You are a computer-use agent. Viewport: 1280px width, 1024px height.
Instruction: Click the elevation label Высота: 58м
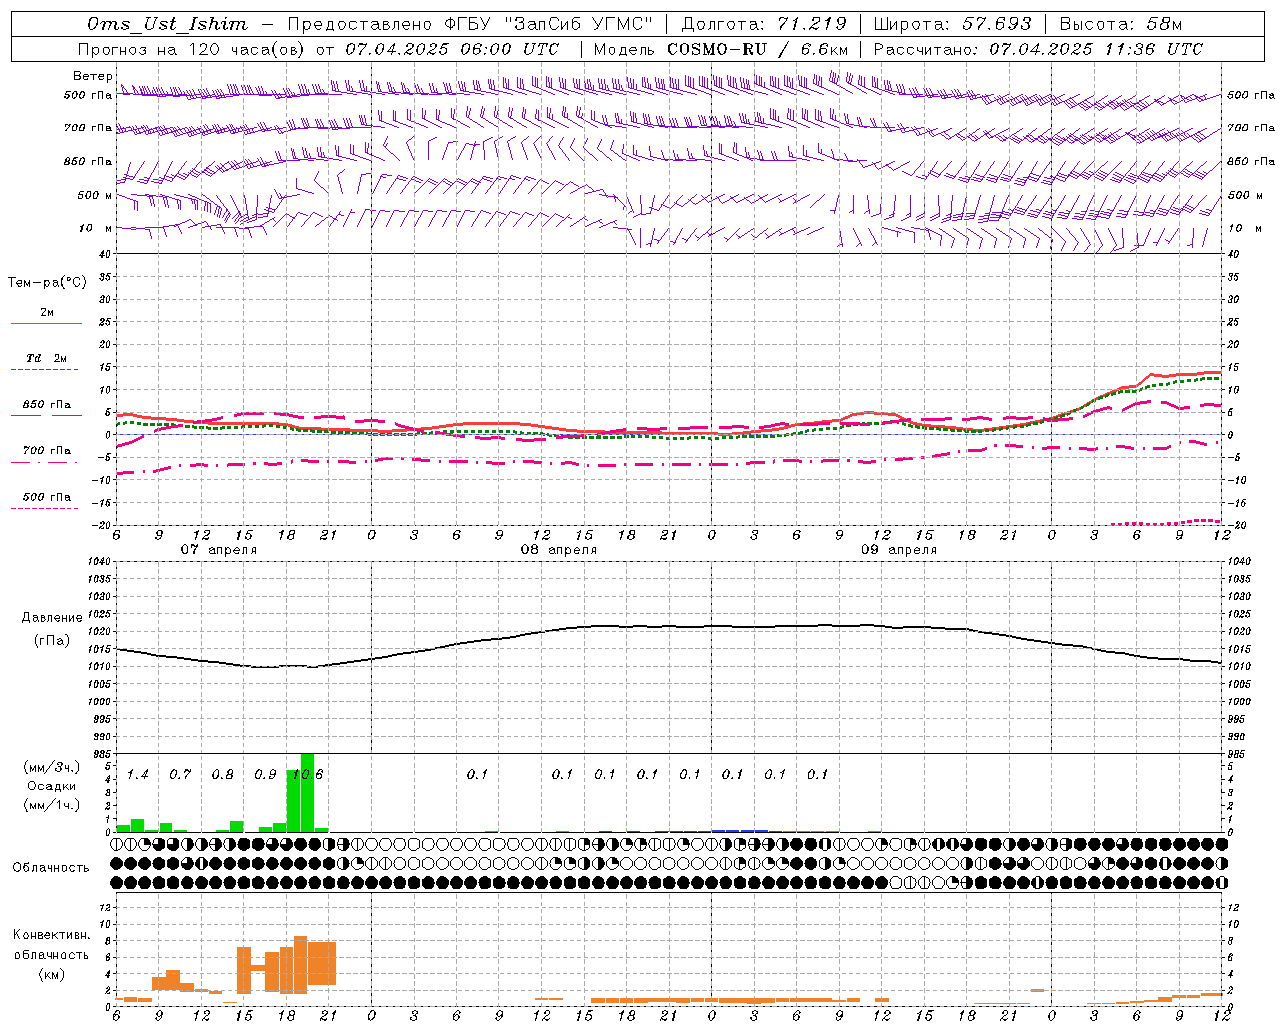coord(1121,24)
